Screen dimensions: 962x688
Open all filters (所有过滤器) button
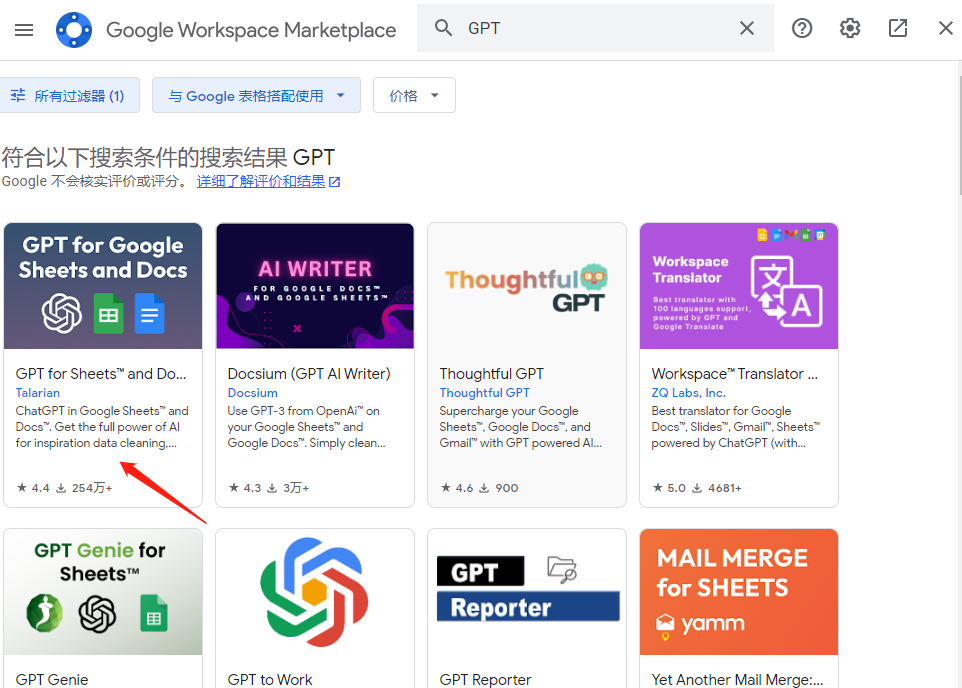(x=69, y=95)
